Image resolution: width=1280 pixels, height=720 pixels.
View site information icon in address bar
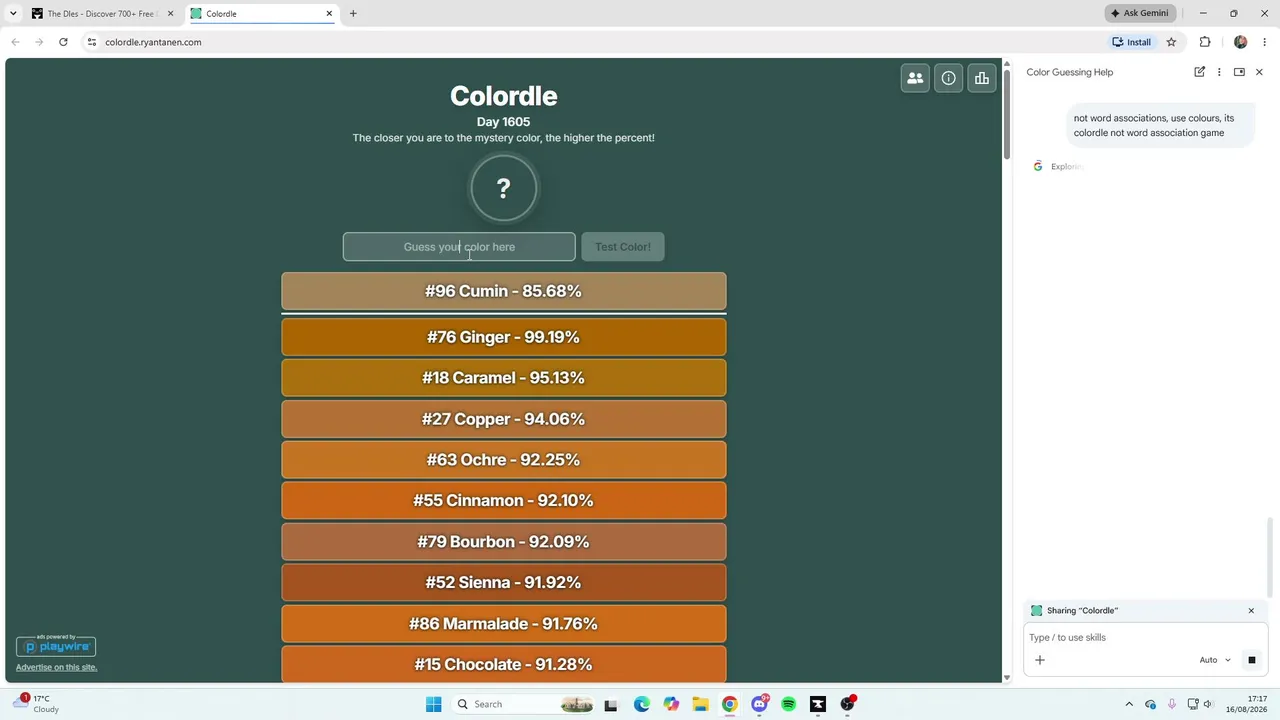click(x=91, y=42)
